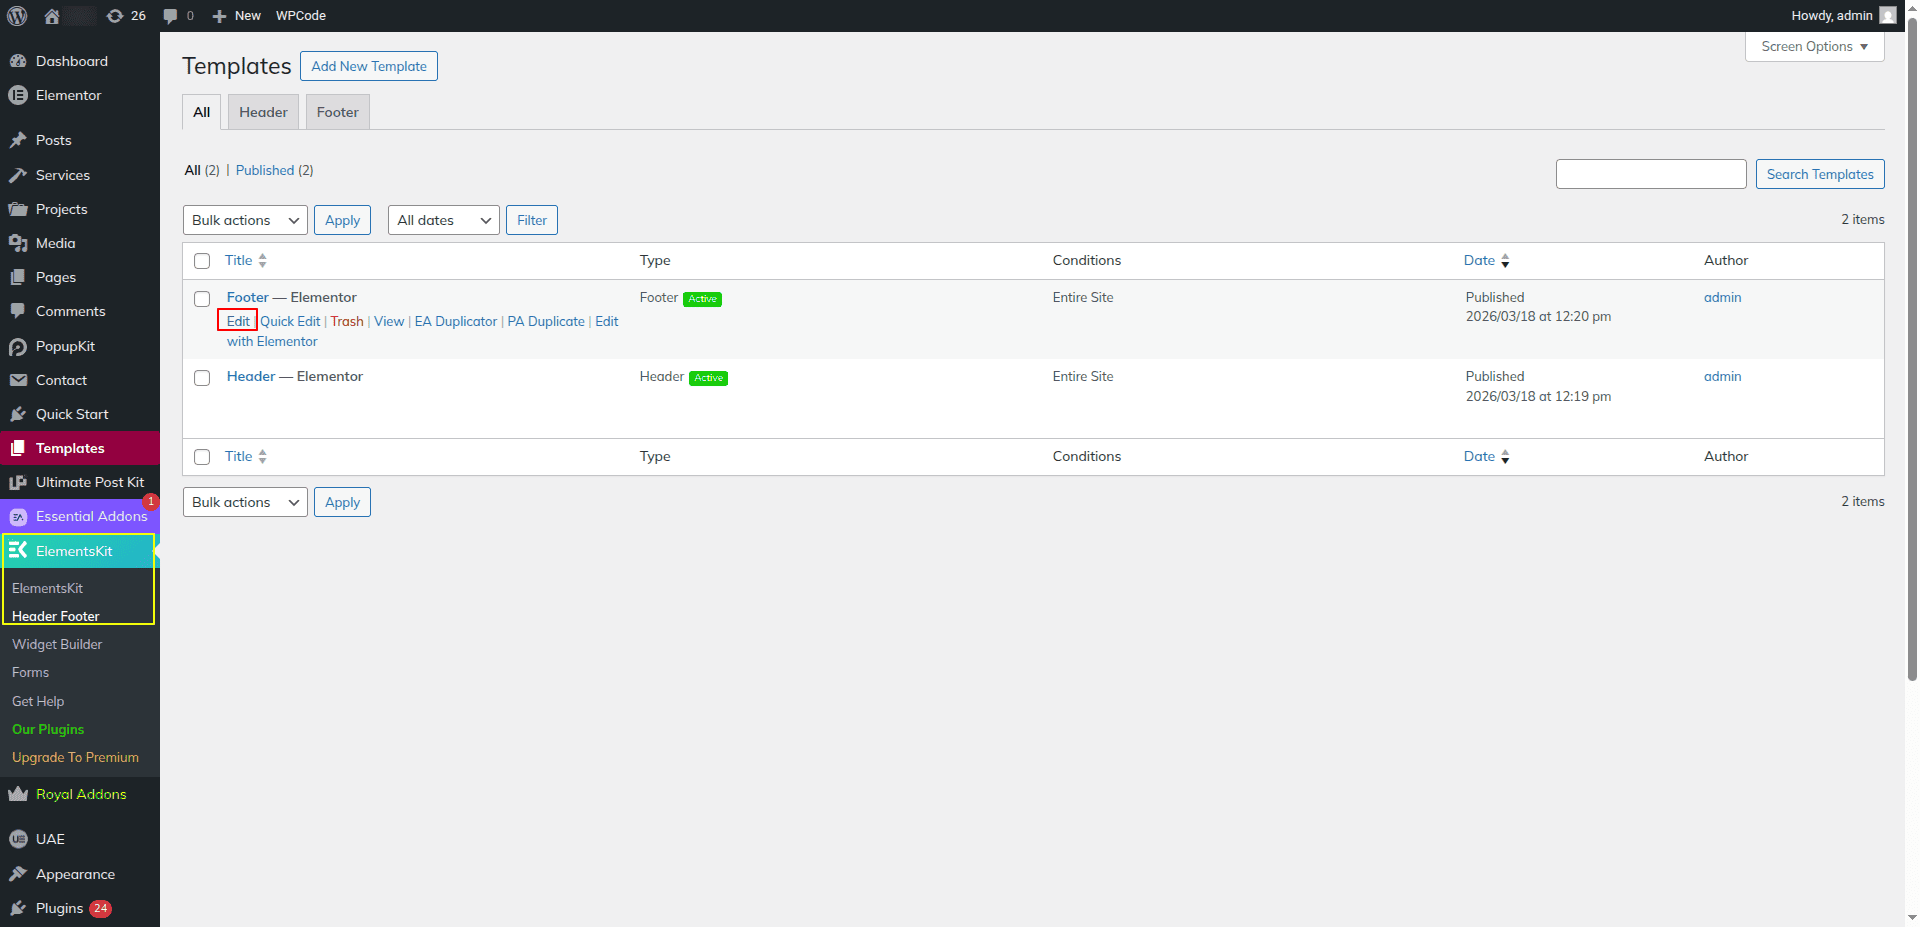Tick select-all checkbox in table footer
This screenshot has width=1920, height=927.
(202, 457)
